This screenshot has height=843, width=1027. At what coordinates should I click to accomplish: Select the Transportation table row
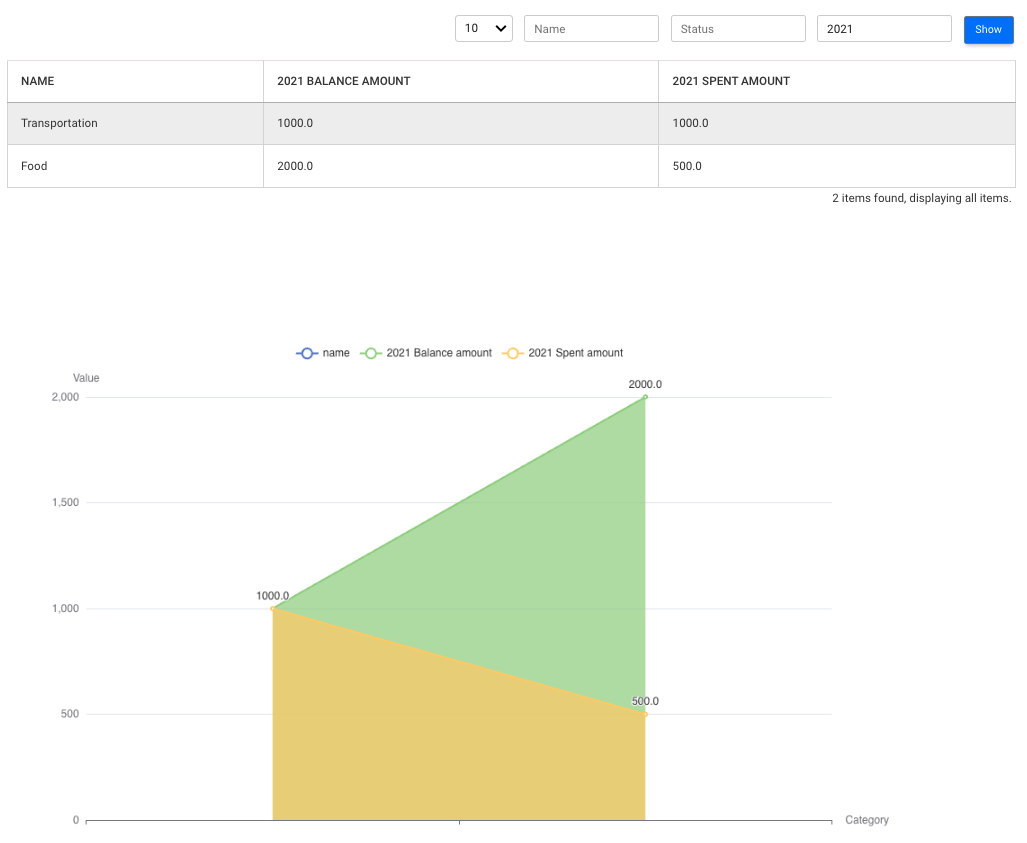(60, 123)
